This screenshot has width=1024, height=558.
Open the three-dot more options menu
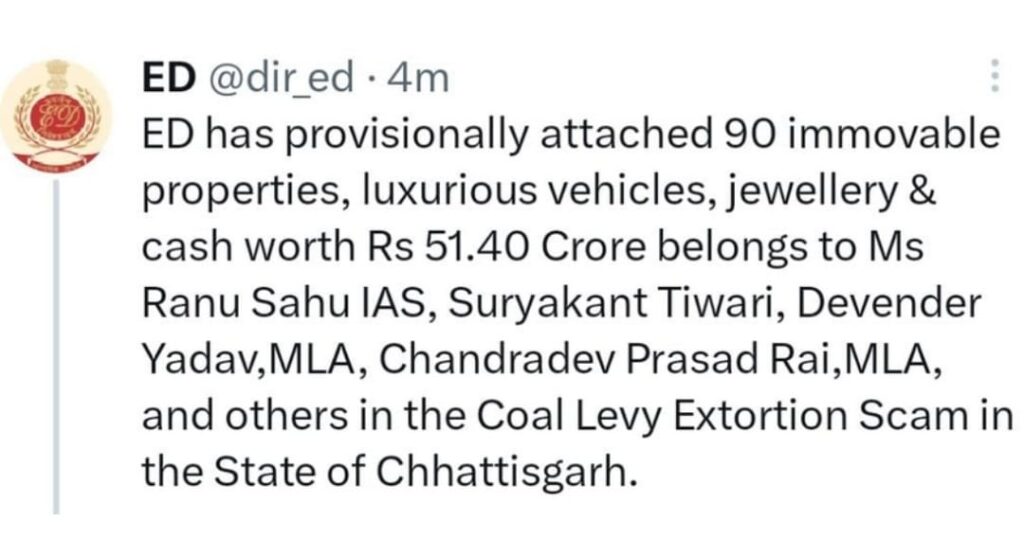click(995, 76)
